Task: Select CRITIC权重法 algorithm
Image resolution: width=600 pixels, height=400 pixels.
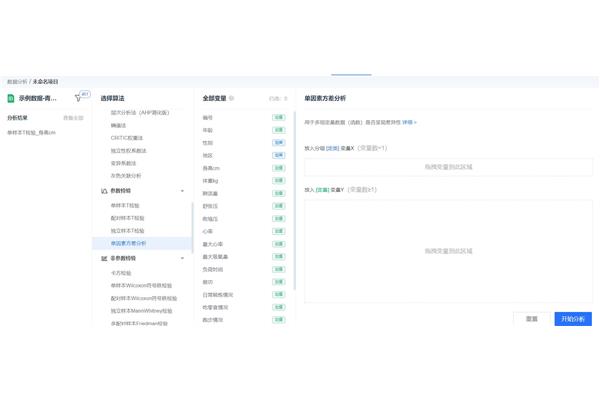Action: (127, 138)
